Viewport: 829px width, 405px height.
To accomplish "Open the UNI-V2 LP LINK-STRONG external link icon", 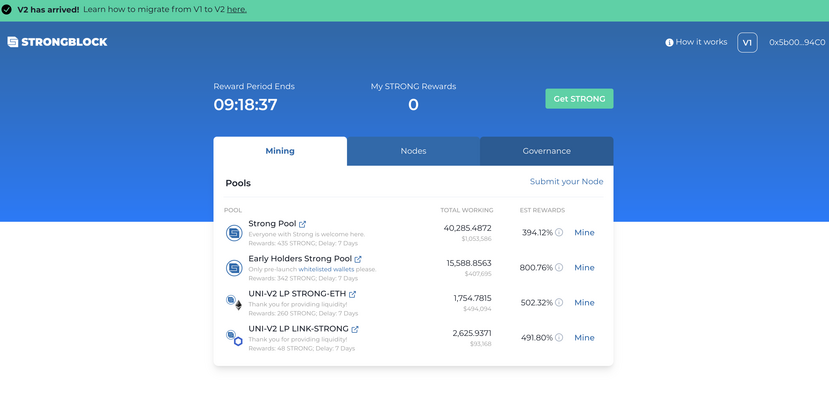I will (x=355, y=329).
